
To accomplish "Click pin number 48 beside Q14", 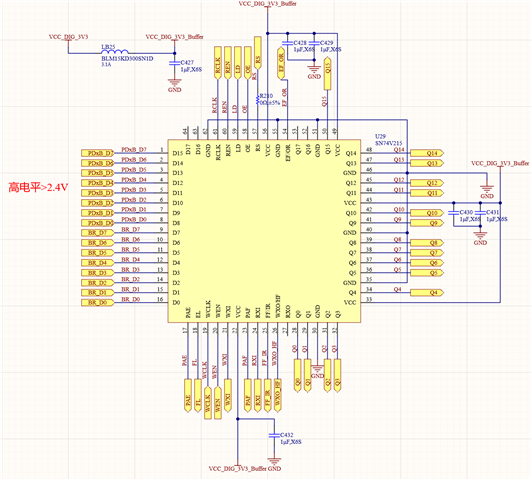I will coord(369,150).
